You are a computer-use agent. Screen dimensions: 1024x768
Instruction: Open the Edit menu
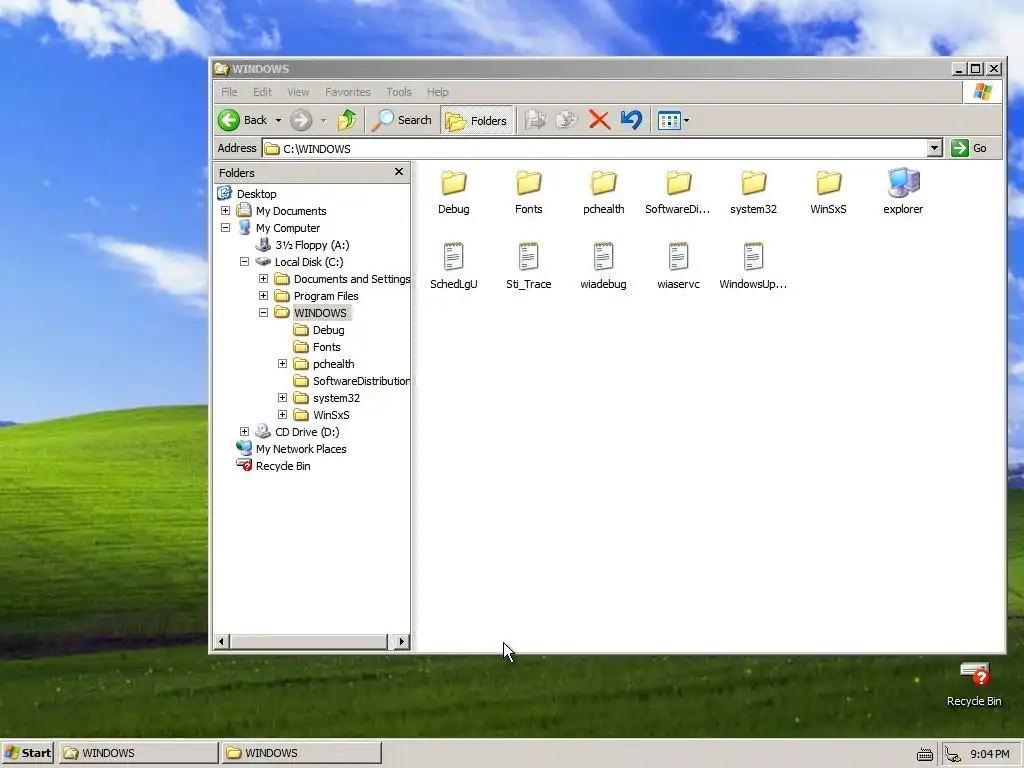pos(263,92)
